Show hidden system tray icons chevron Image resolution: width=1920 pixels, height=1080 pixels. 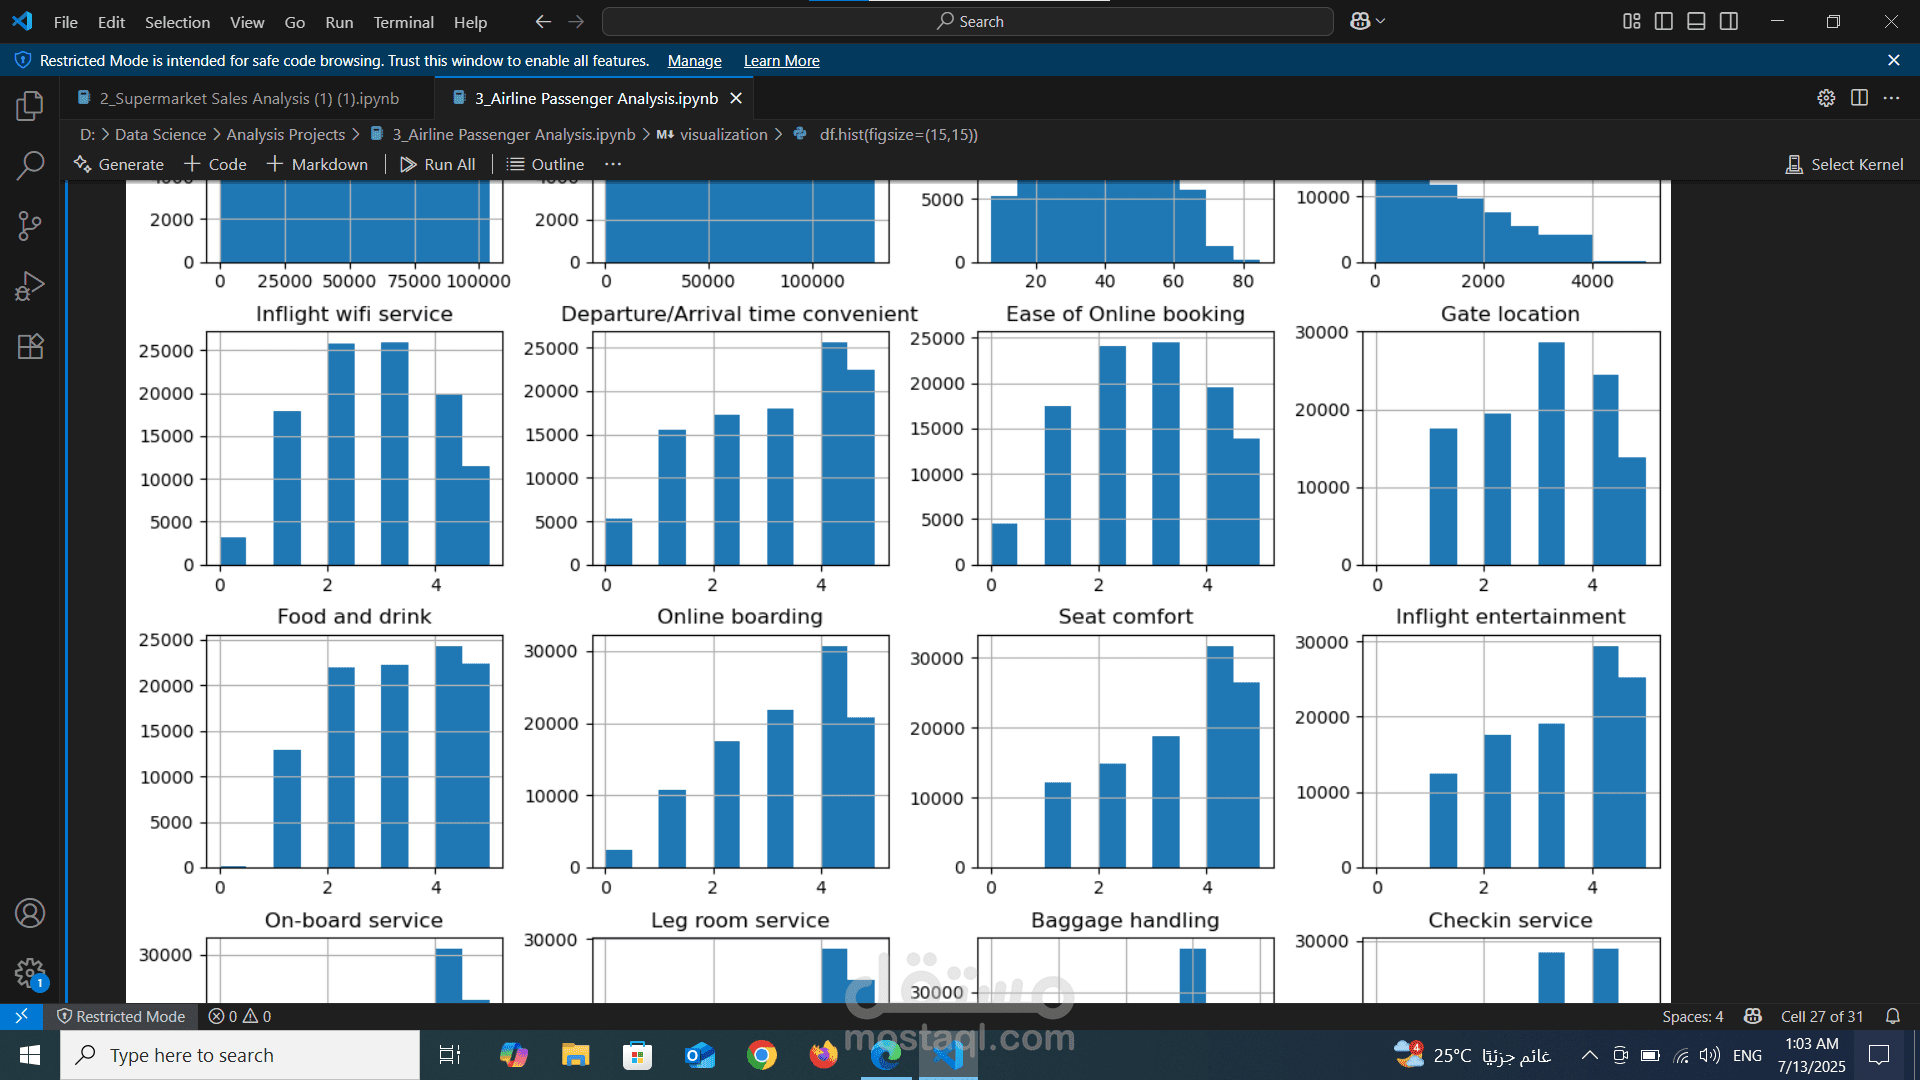point(1589,1055)
